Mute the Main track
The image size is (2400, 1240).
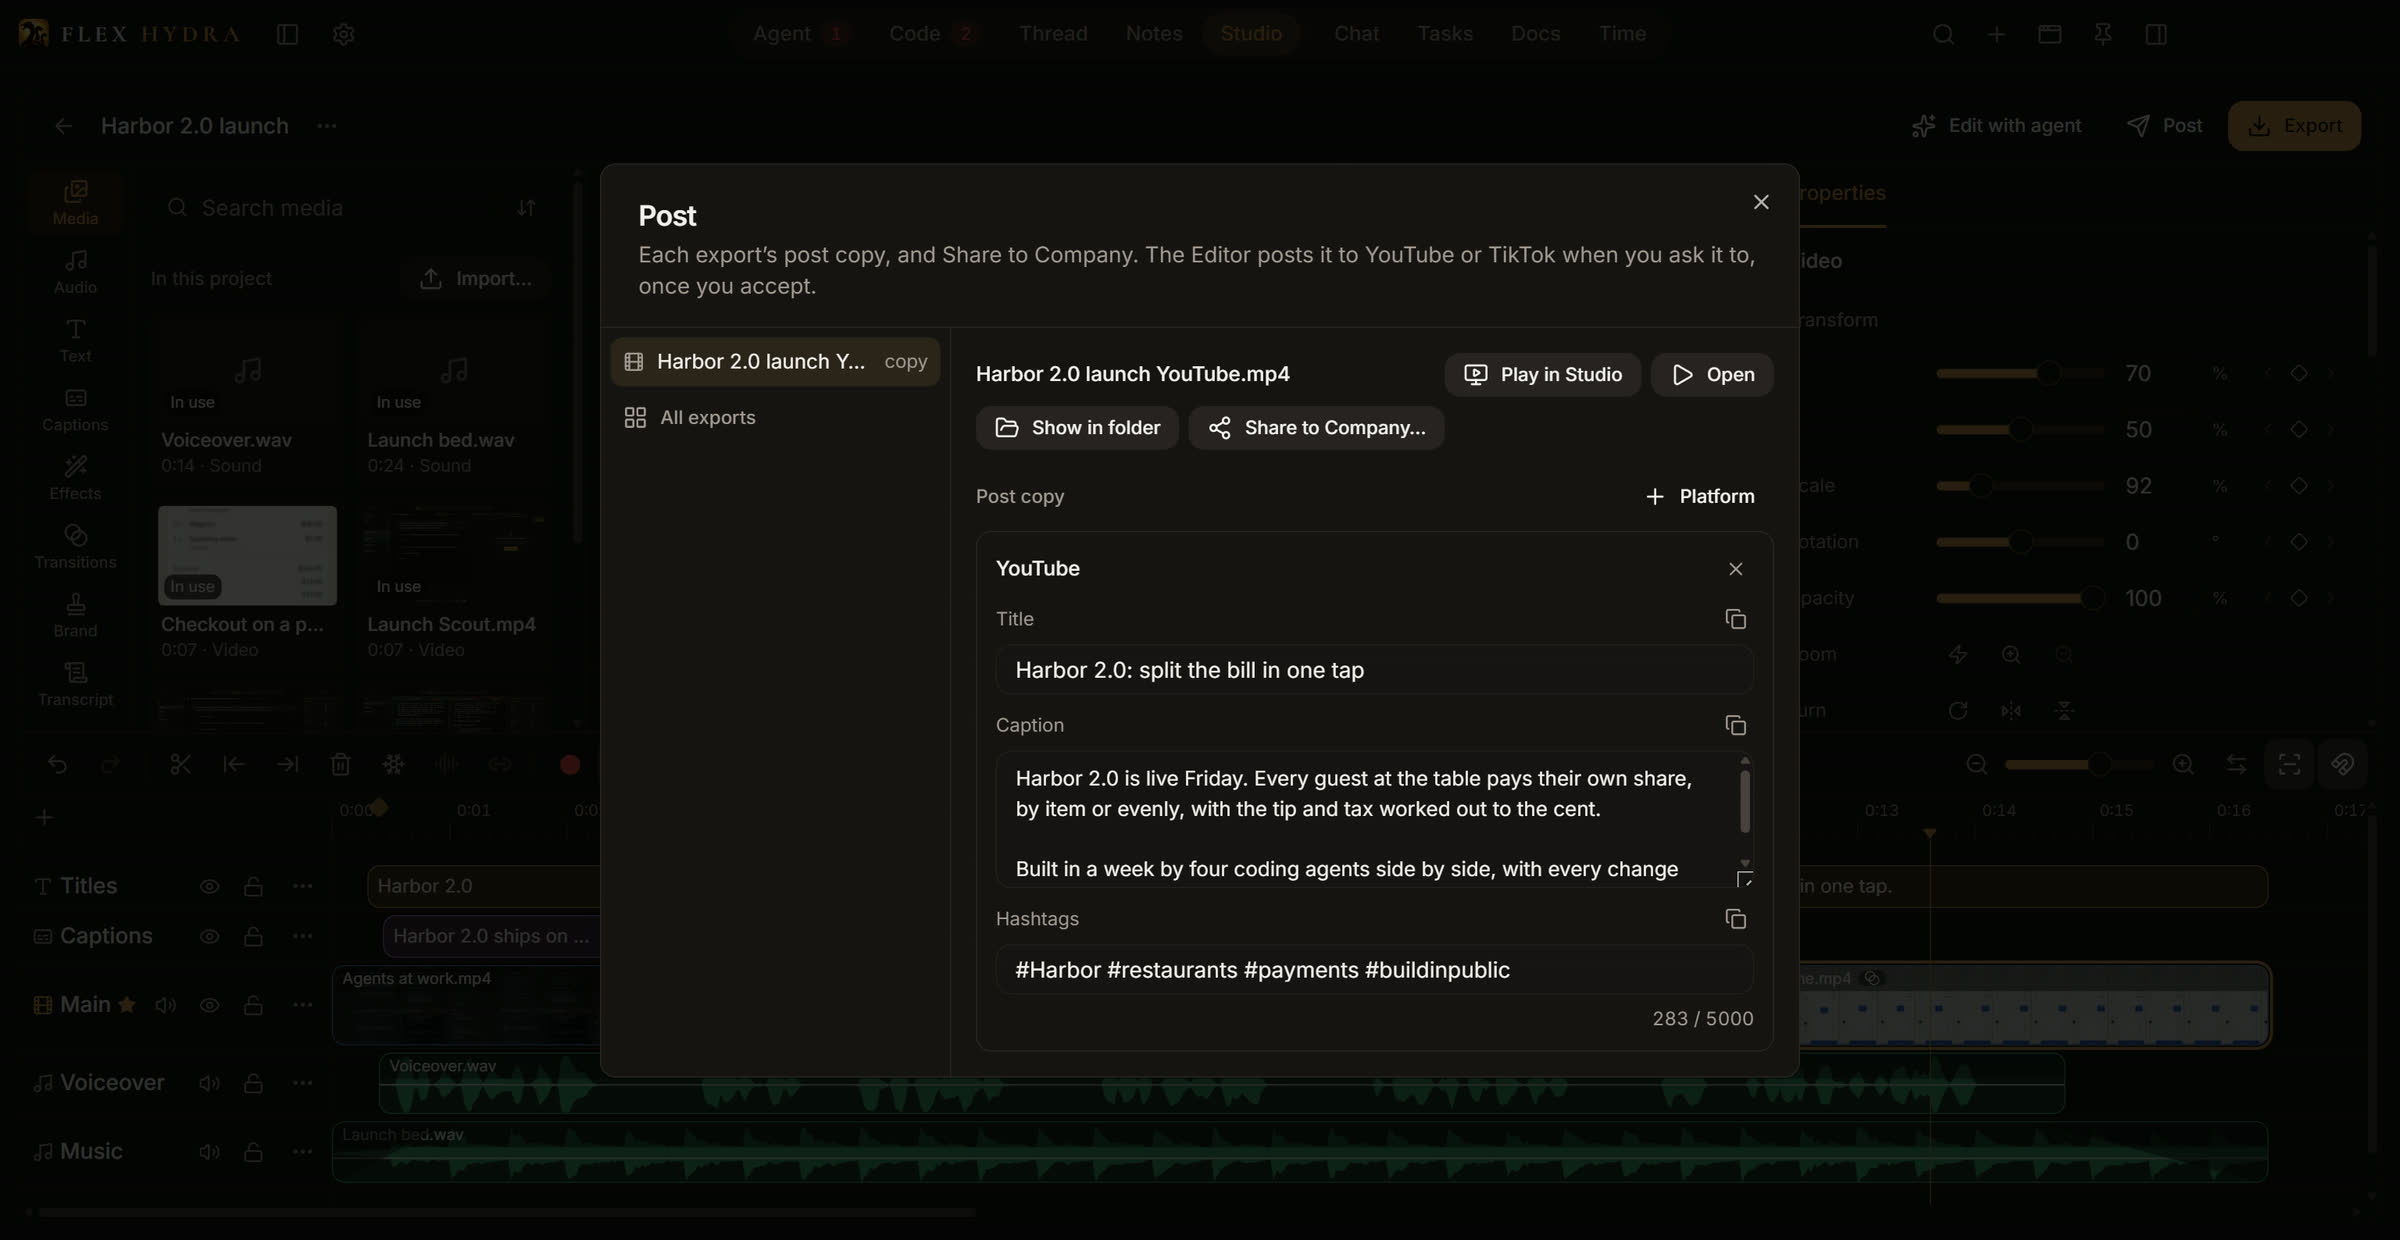coord(165,1005)
